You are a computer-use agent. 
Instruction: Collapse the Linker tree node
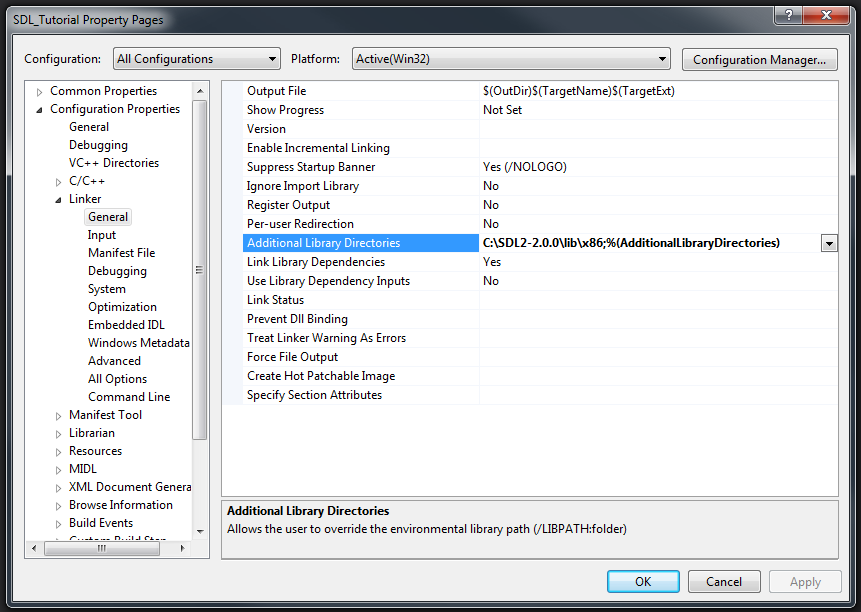(x=59, y=200)
